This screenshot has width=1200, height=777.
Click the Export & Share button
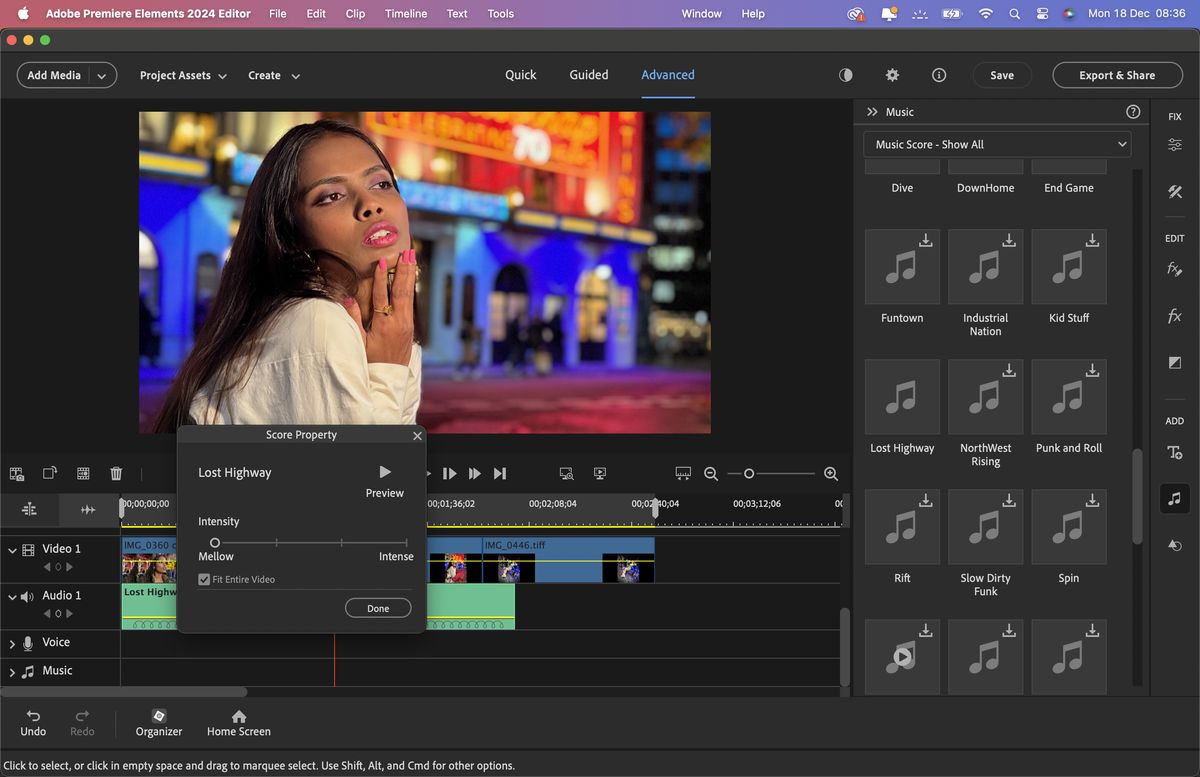(x=1117, y=75)
